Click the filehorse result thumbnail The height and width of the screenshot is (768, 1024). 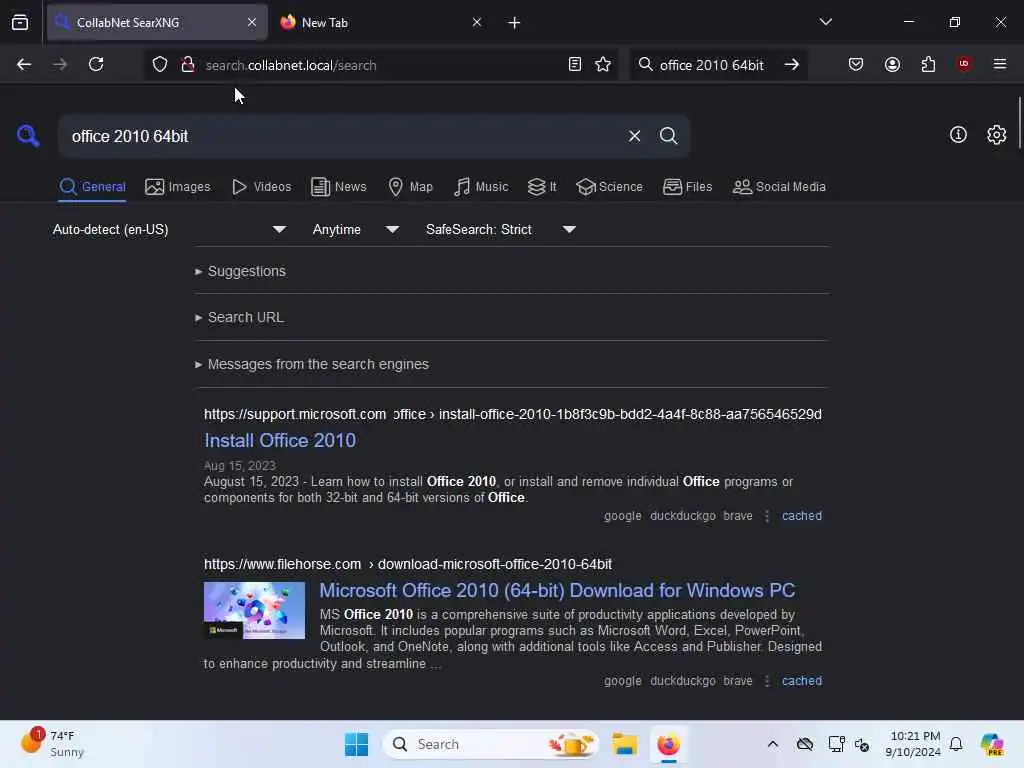[254, 610]
